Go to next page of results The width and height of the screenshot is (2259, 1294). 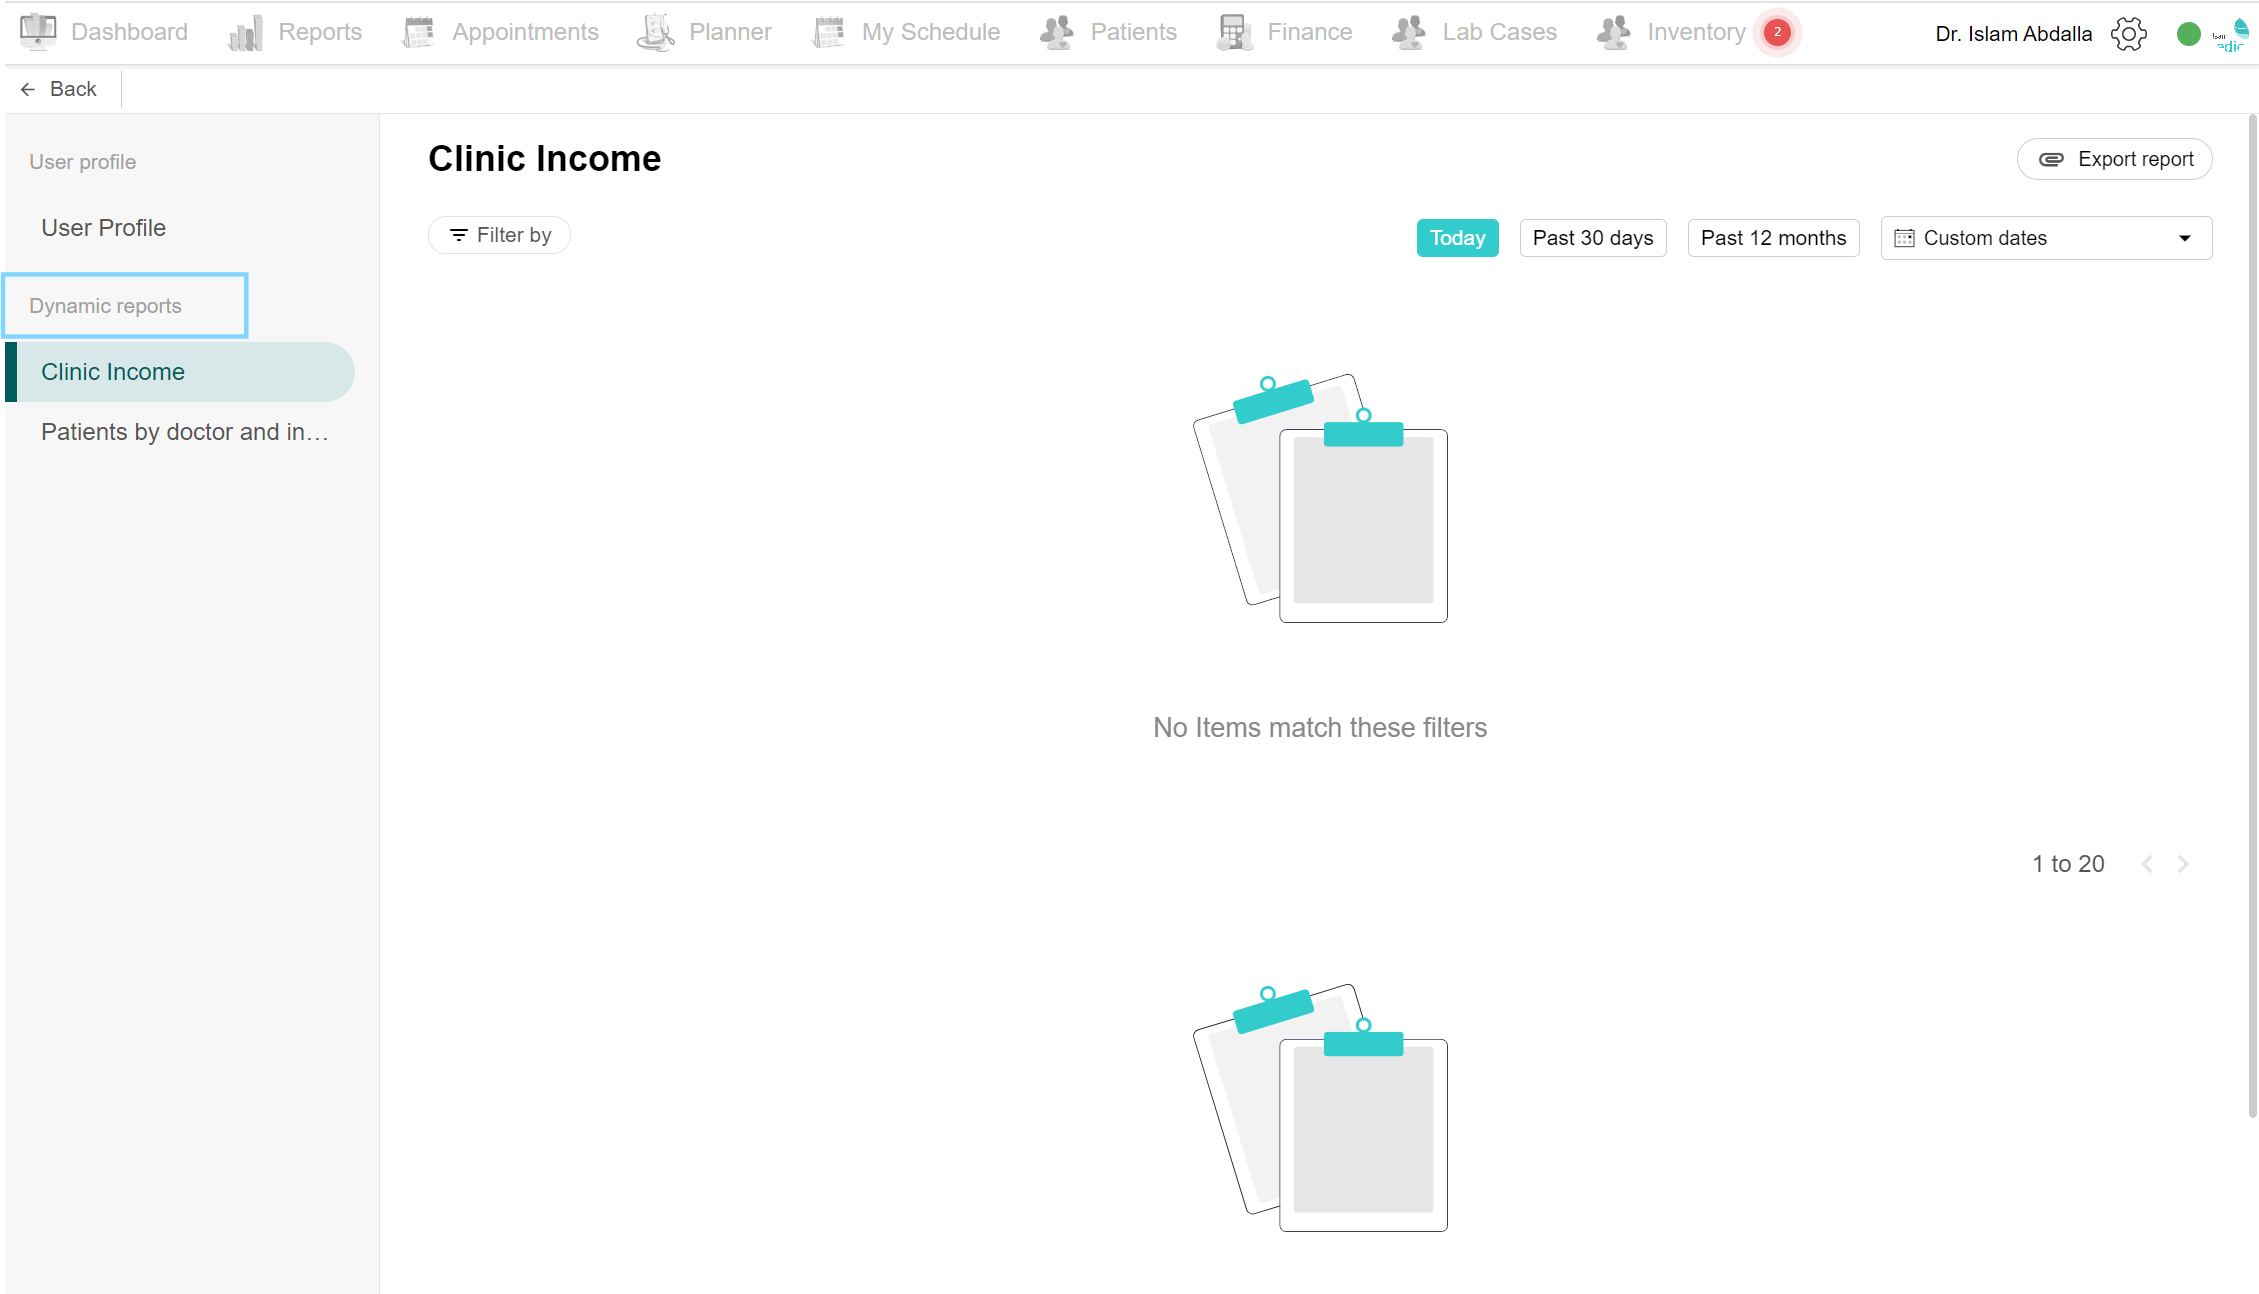[x=2183, y=864]
